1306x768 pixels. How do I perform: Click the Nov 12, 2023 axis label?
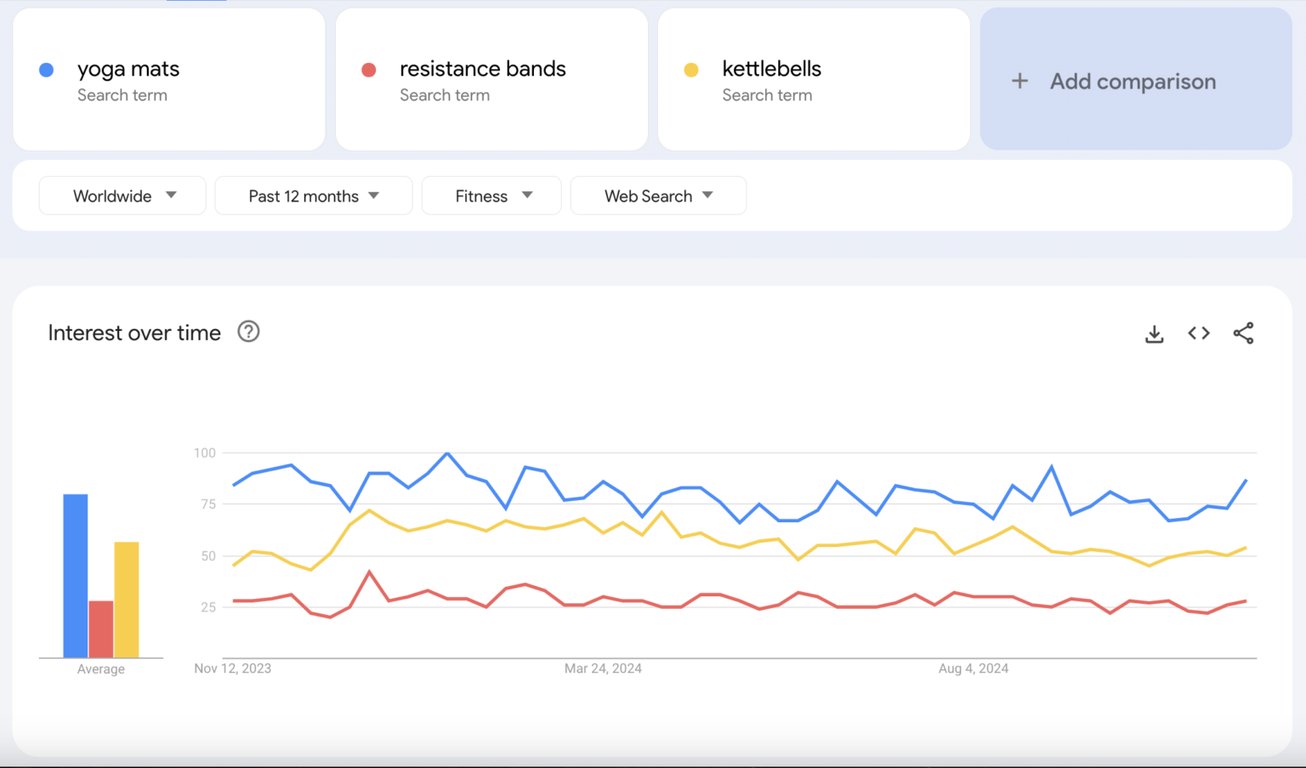tap(232, 668)
